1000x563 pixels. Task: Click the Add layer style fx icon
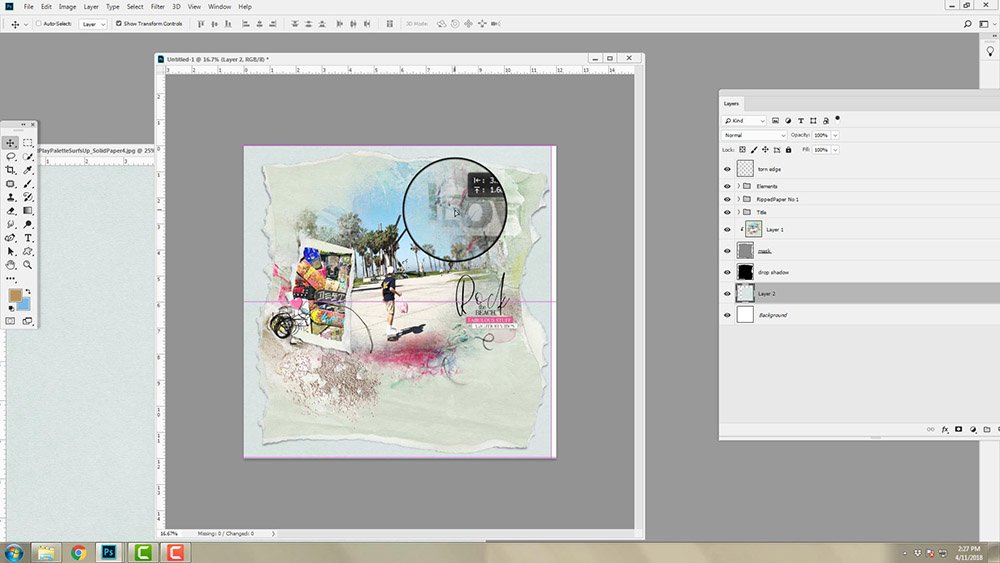945,430
